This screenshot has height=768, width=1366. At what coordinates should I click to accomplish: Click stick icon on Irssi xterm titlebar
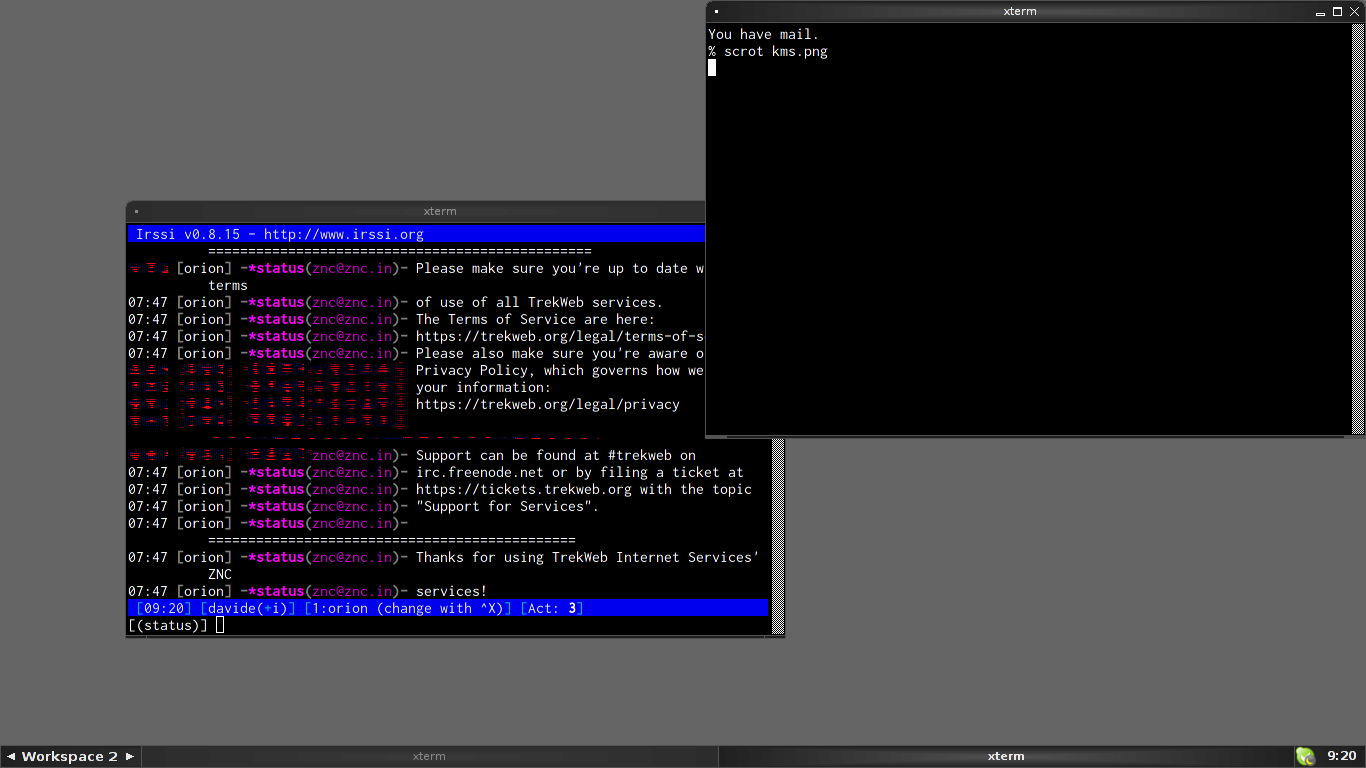pos(136,212)
